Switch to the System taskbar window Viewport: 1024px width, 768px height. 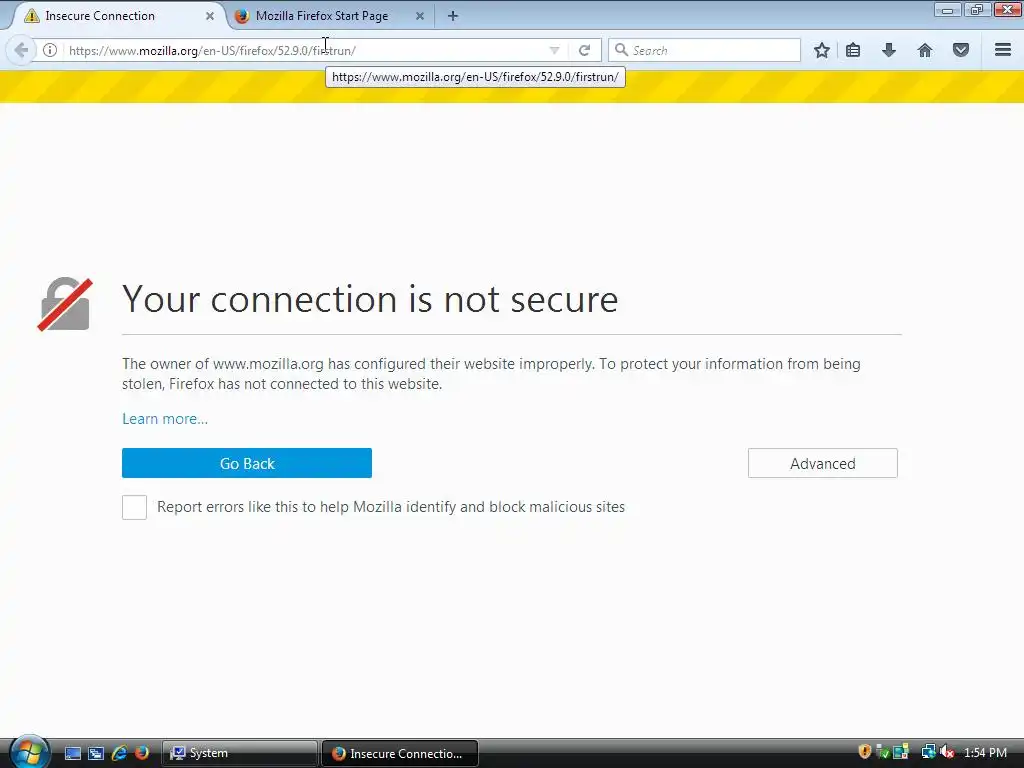pyautogui.click(x=239, y=753)
